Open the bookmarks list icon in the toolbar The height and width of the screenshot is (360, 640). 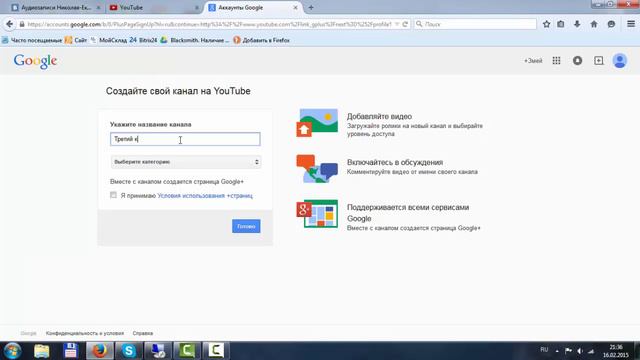(561, 24)
